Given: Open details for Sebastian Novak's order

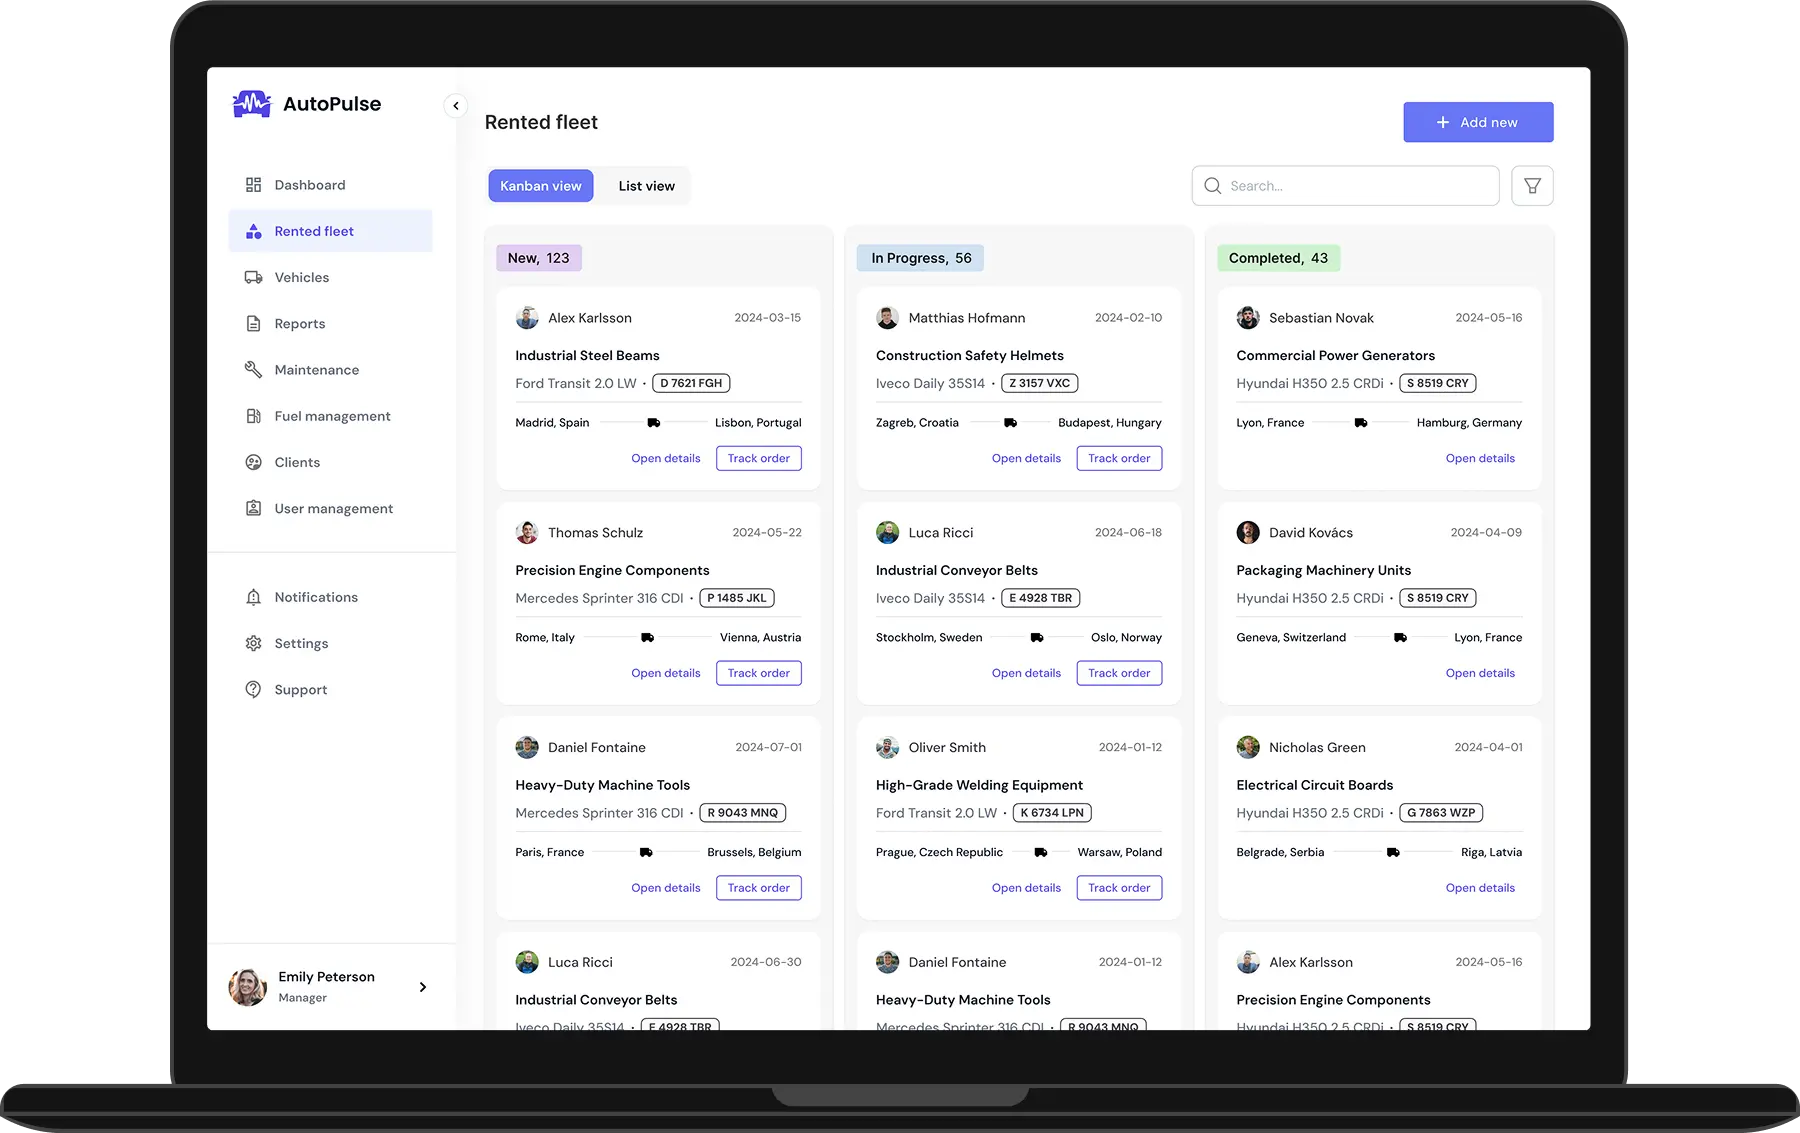Looking at the screenshot, I should 1479,459.
